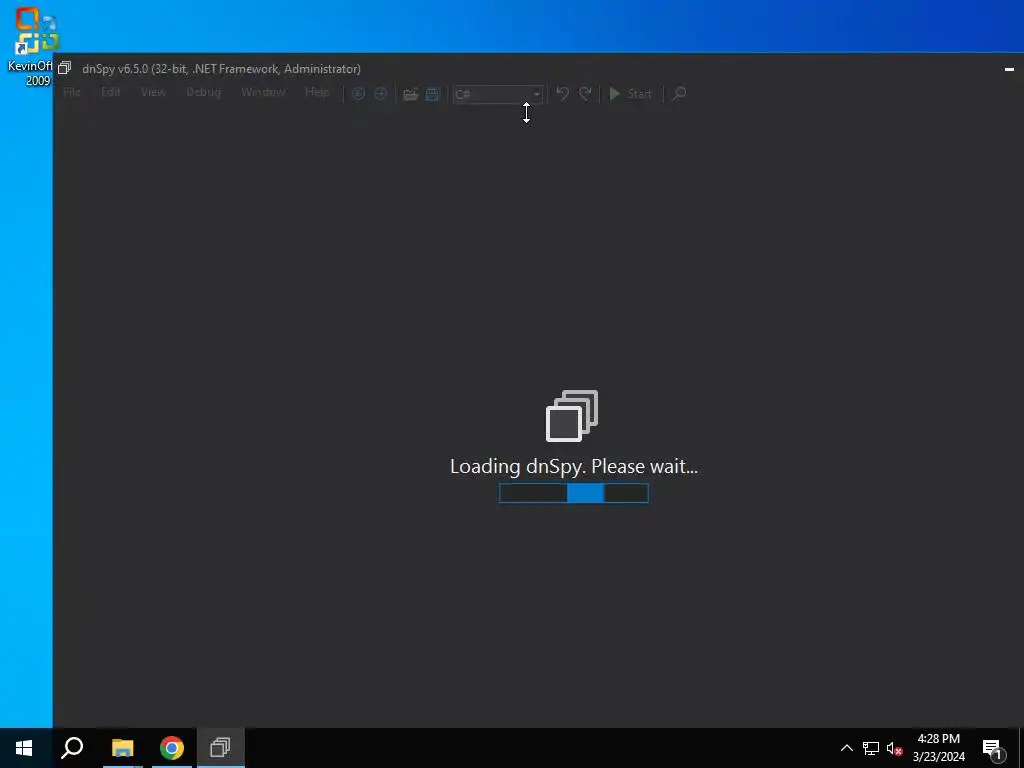Click the dnSpy window title icon
The width and height of the screenshot is (1024, 768).
coord(64,68)
